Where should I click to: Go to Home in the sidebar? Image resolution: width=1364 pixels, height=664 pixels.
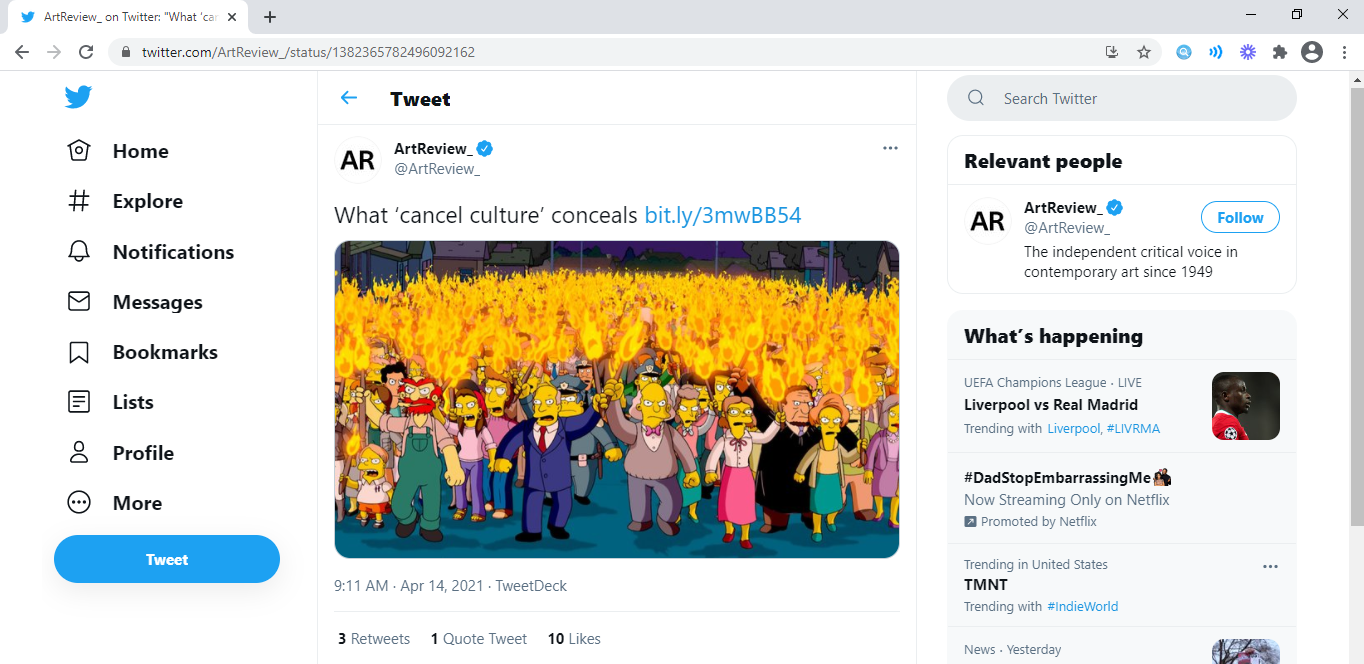117,151
